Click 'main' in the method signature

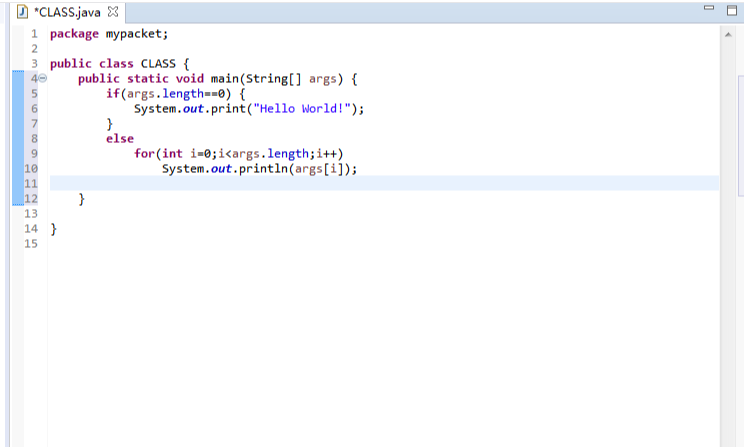click(x=224, y=79)
